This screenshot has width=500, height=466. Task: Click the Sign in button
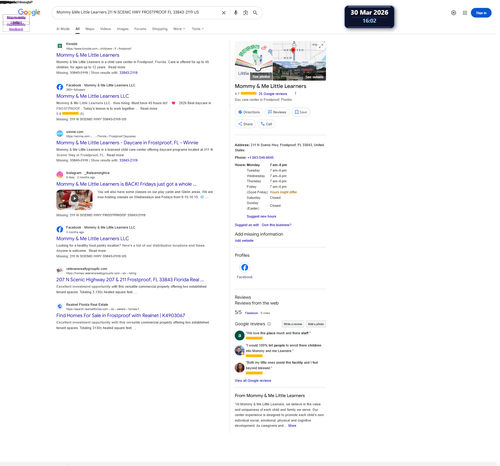[x=481, y=13]
